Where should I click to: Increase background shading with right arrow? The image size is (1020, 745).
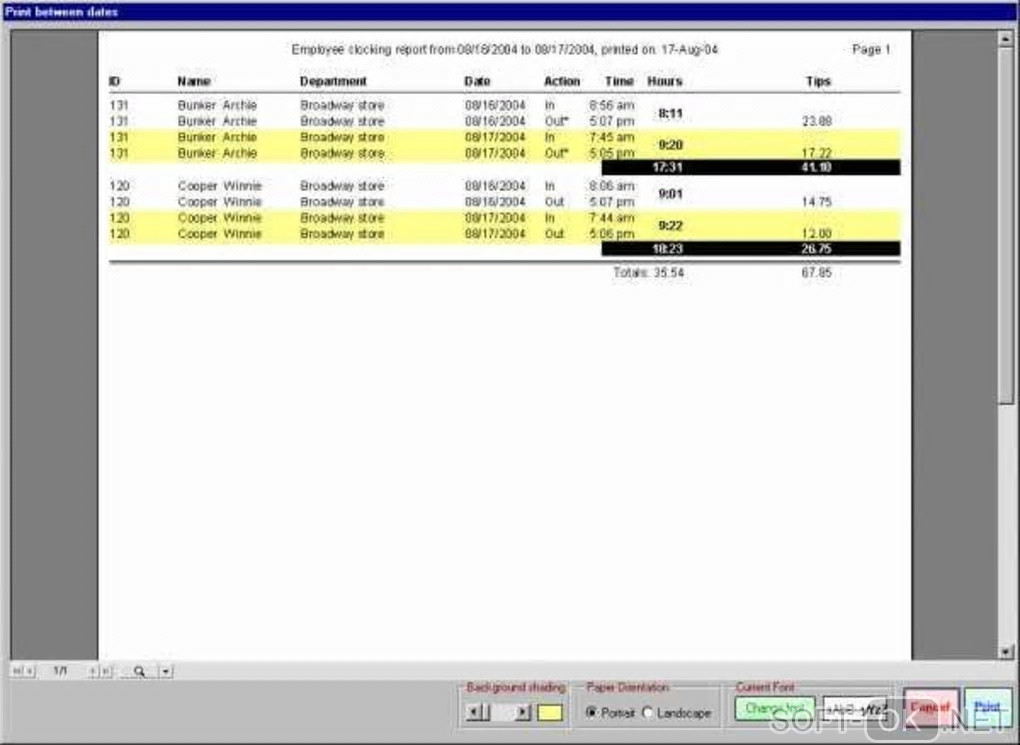[x=524, y=712]
